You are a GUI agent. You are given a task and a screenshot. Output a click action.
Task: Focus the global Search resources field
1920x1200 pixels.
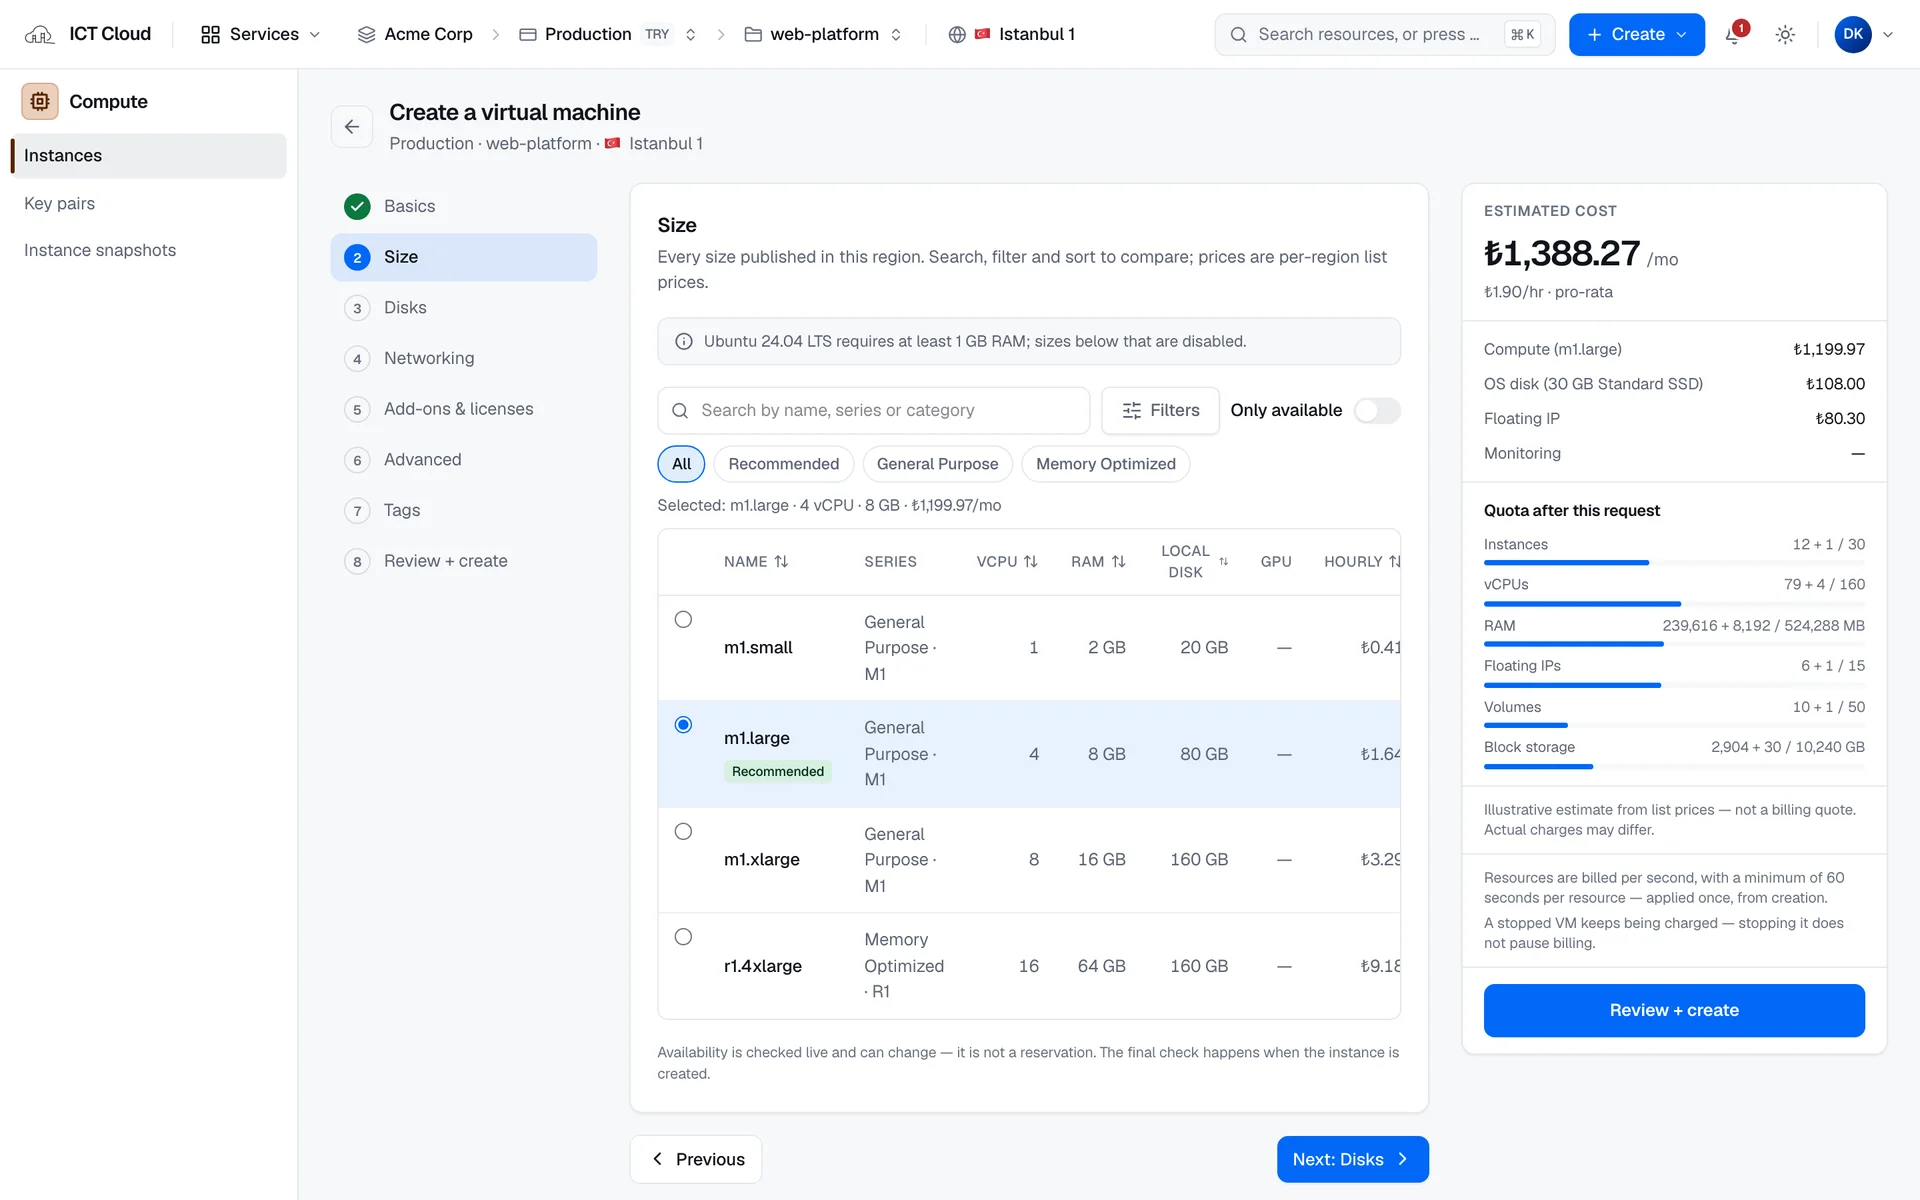click(1384, 34)
